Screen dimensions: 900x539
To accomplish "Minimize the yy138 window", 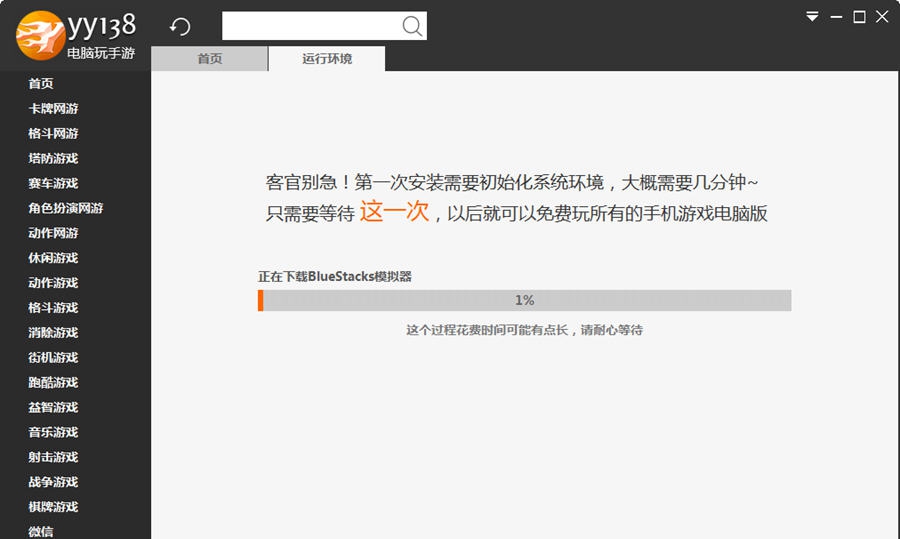I will pos(836,17).
